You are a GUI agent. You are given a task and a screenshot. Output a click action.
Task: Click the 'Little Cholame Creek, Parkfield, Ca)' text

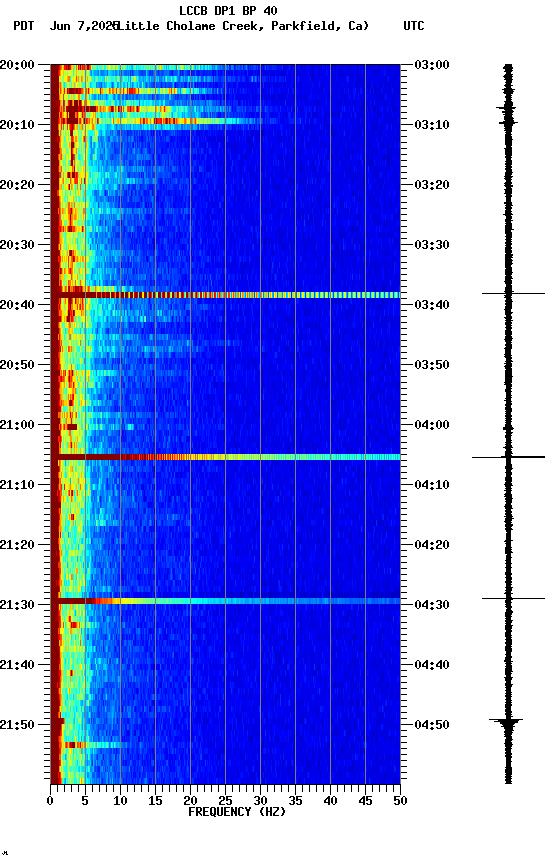click(x=243, y=26)
